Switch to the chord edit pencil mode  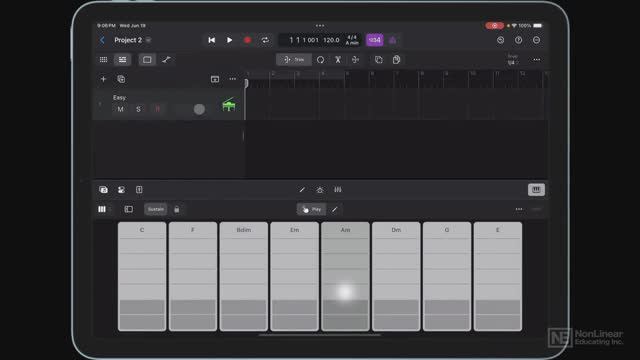tap(335, 209)
